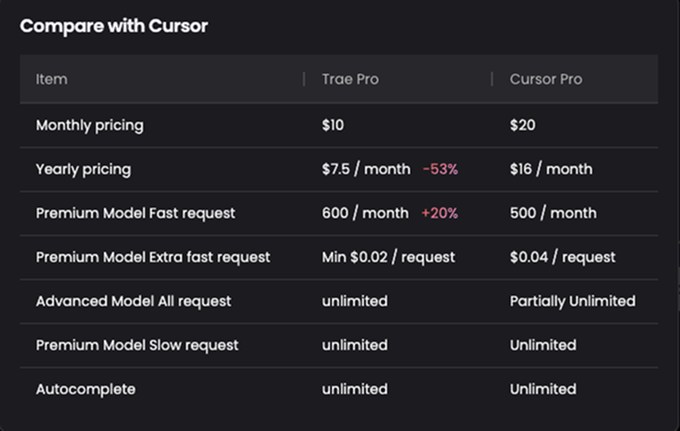Click the "Partially Unlimited" cell
680x431 pixels.
click(572, 301)
